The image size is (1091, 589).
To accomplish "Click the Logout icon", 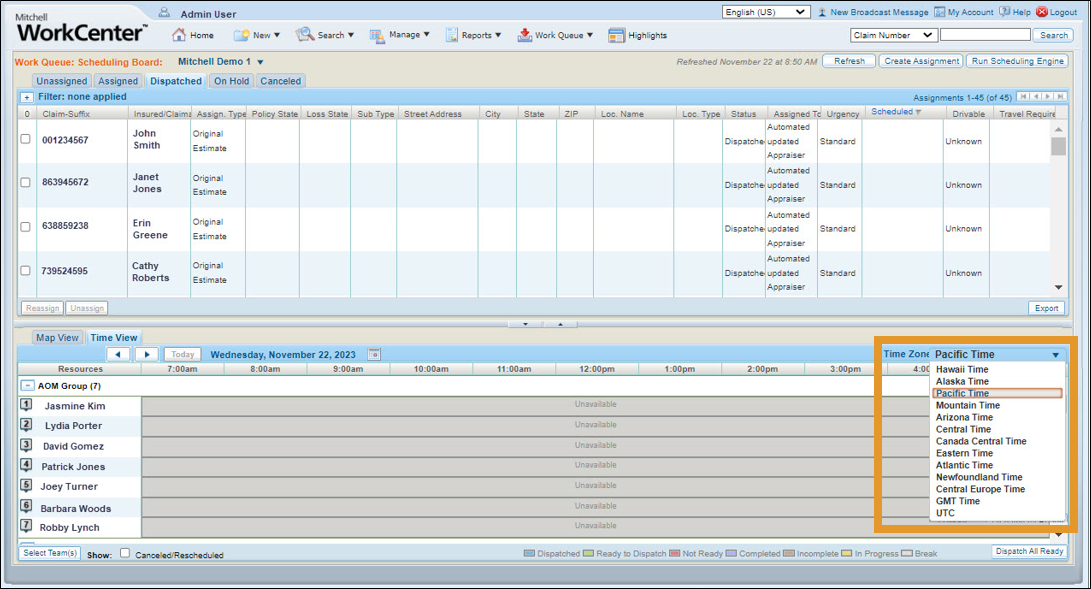I will click(x=1042, y=12).
